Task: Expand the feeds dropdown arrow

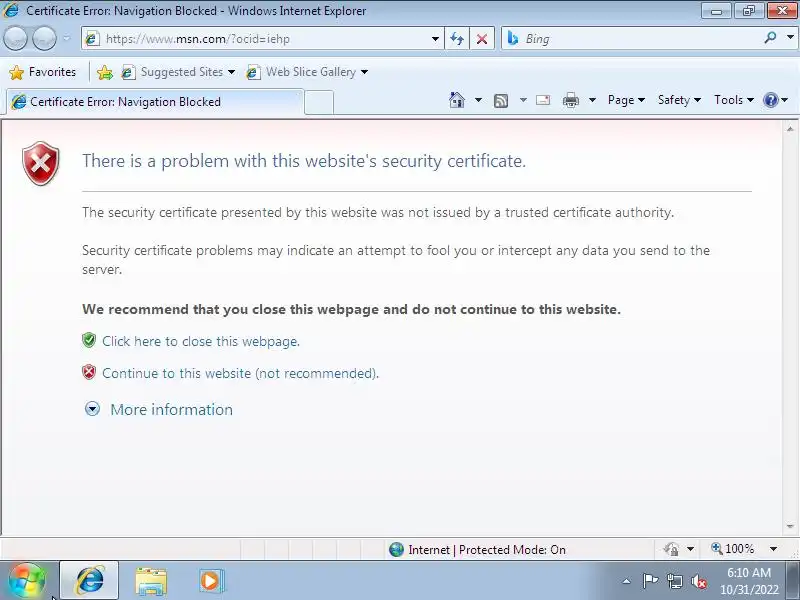Action: [523, 100]
